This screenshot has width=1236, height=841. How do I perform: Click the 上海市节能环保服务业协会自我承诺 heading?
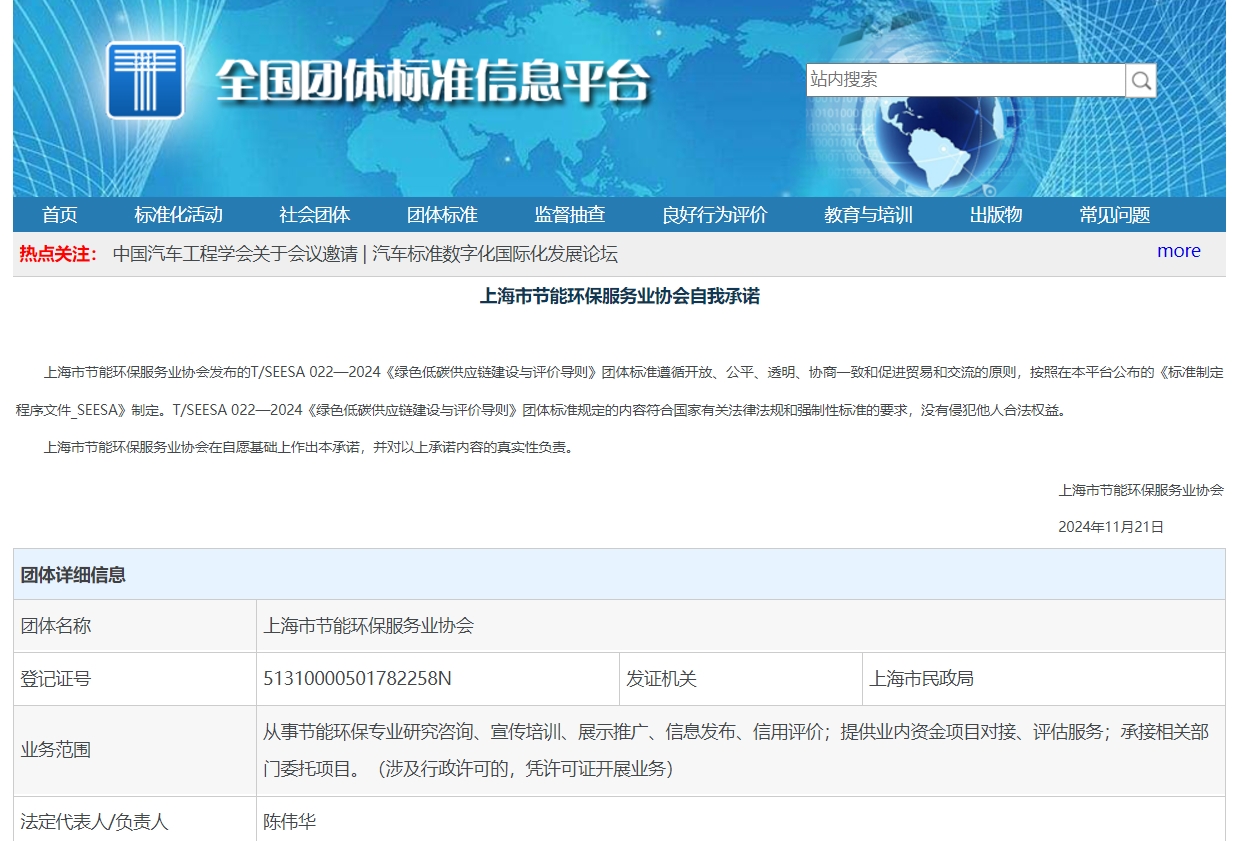click(619, 297)
